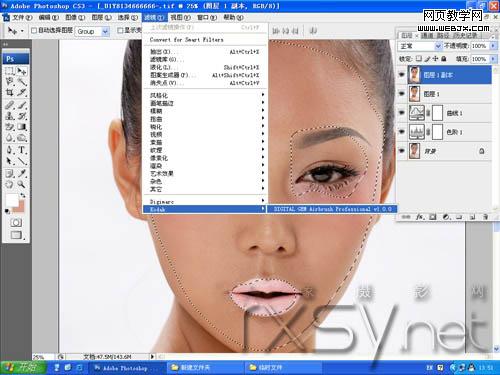The height and width of the screenshot is (375, 500).
Task: Click the curves layer mask thumbnail
Action: click(x=437, y=113)
